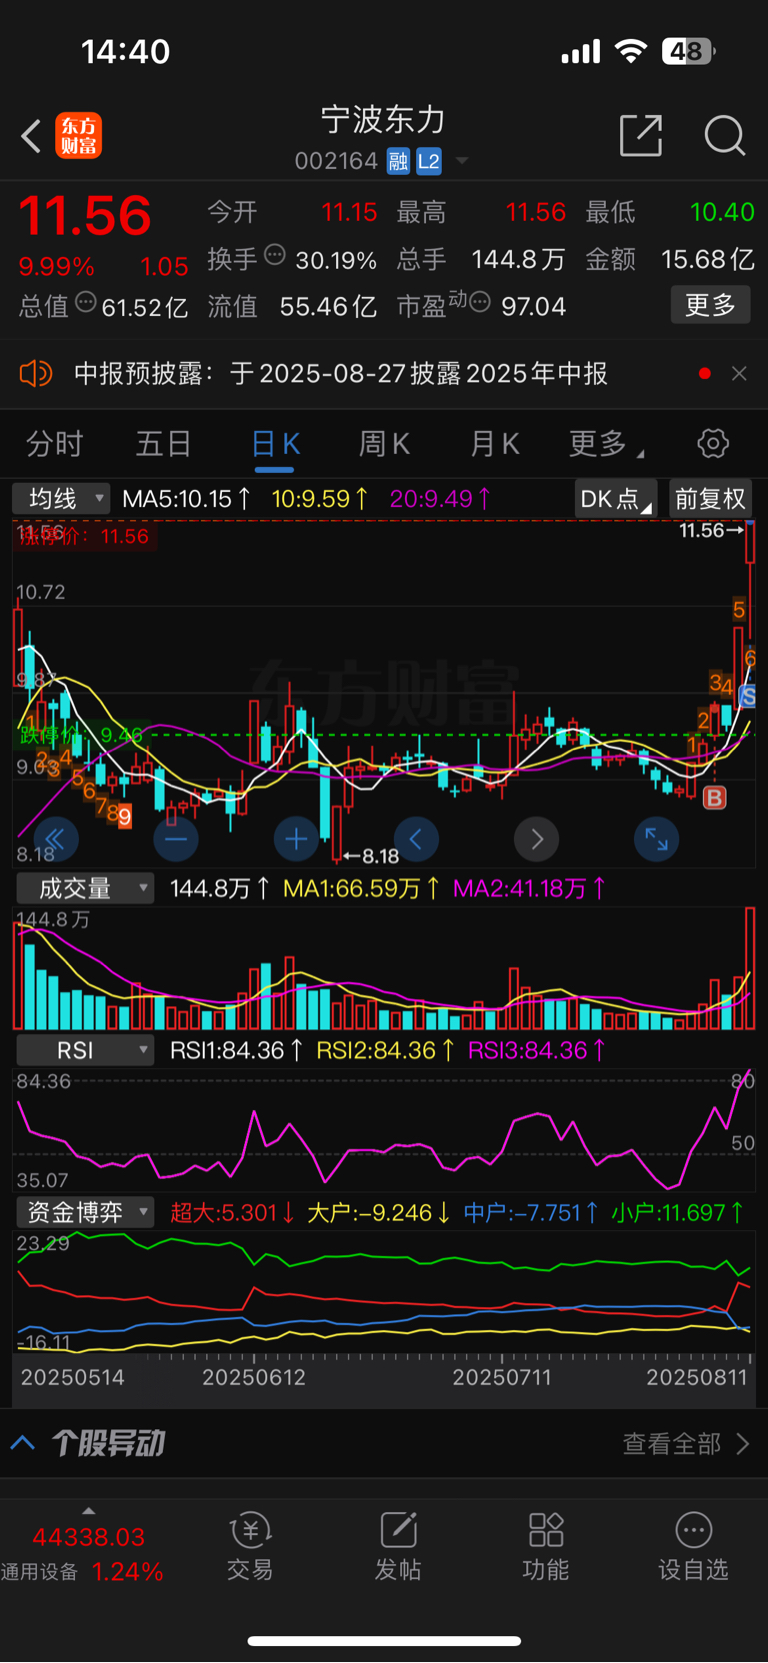This screenshot has height=1663, width=768.
Task: Open the DK点 dropdown
Action: 615,498
